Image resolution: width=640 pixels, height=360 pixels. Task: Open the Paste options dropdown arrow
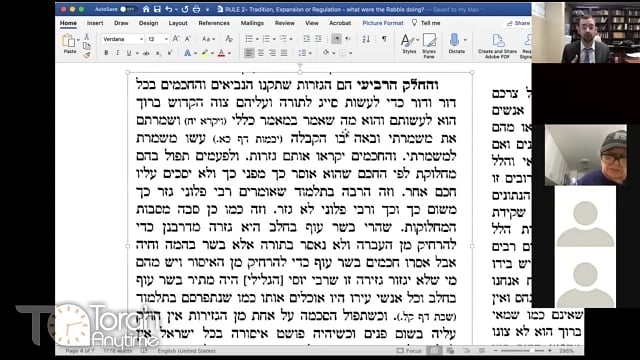(x=78, y=40)
